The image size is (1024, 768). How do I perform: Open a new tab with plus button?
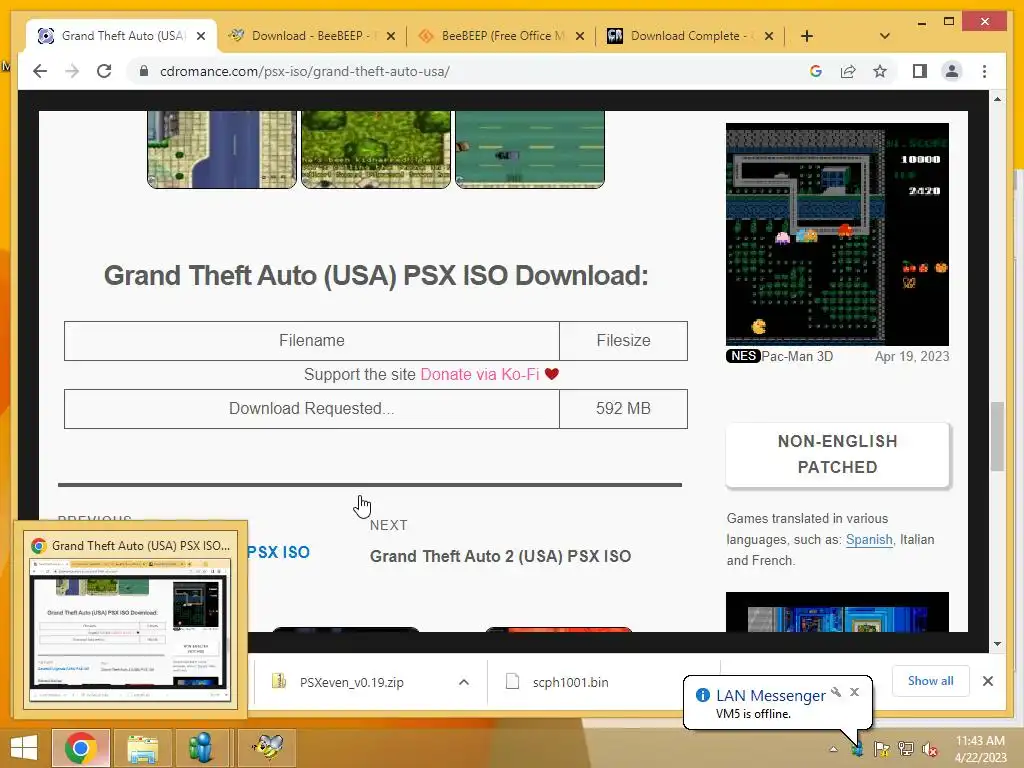tap(807, 36)
